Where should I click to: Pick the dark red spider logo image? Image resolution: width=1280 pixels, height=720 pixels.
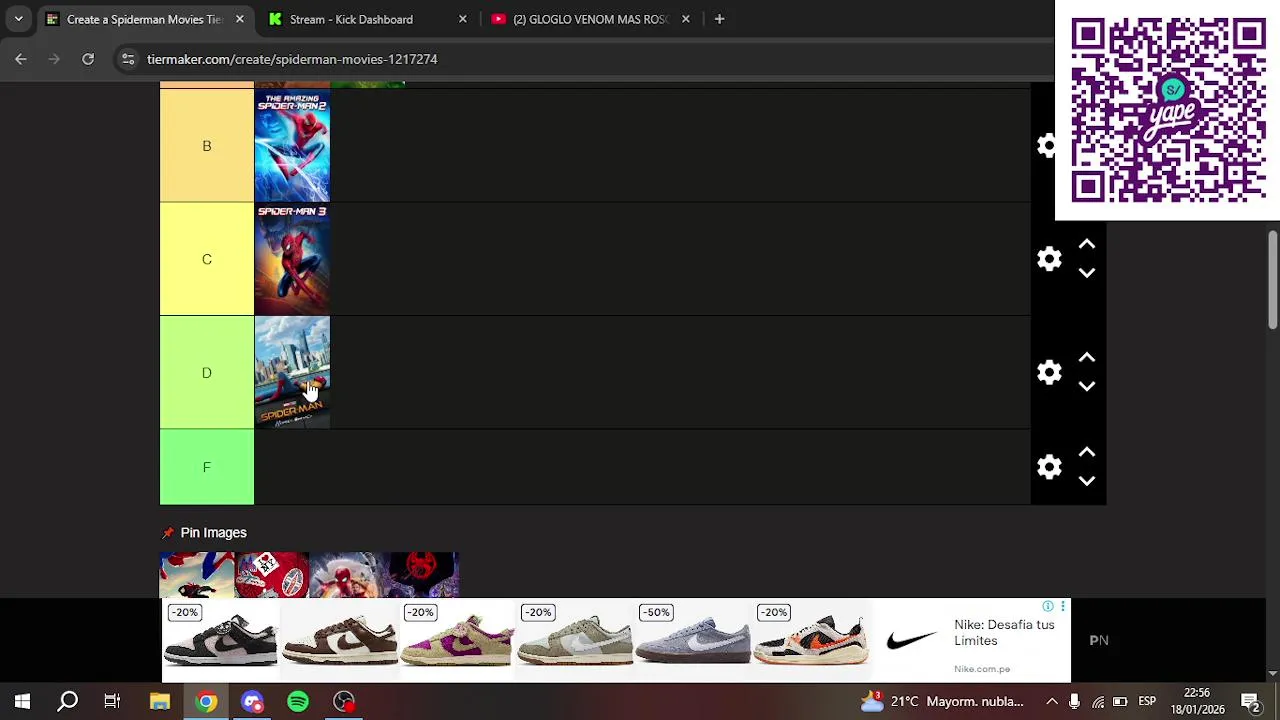[422, 575]
